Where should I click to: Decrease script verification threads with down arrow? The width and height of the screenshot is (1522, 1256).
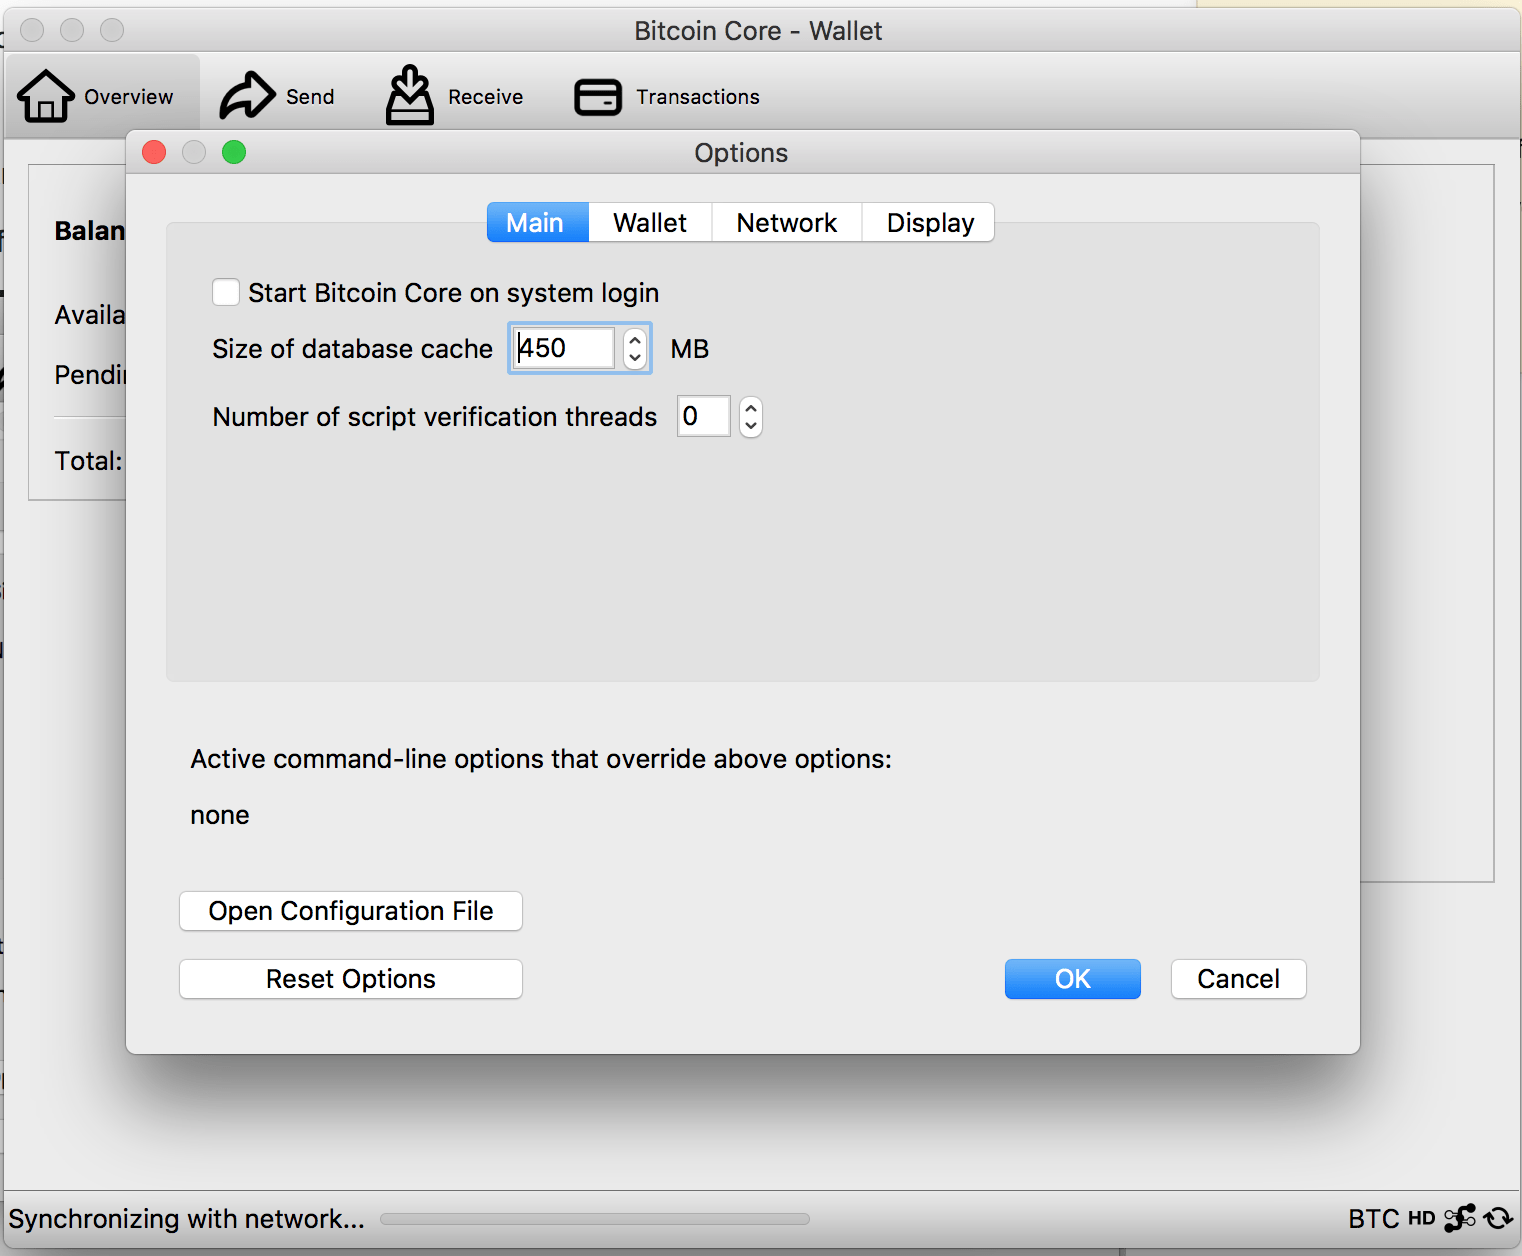(x=751, y=425)
